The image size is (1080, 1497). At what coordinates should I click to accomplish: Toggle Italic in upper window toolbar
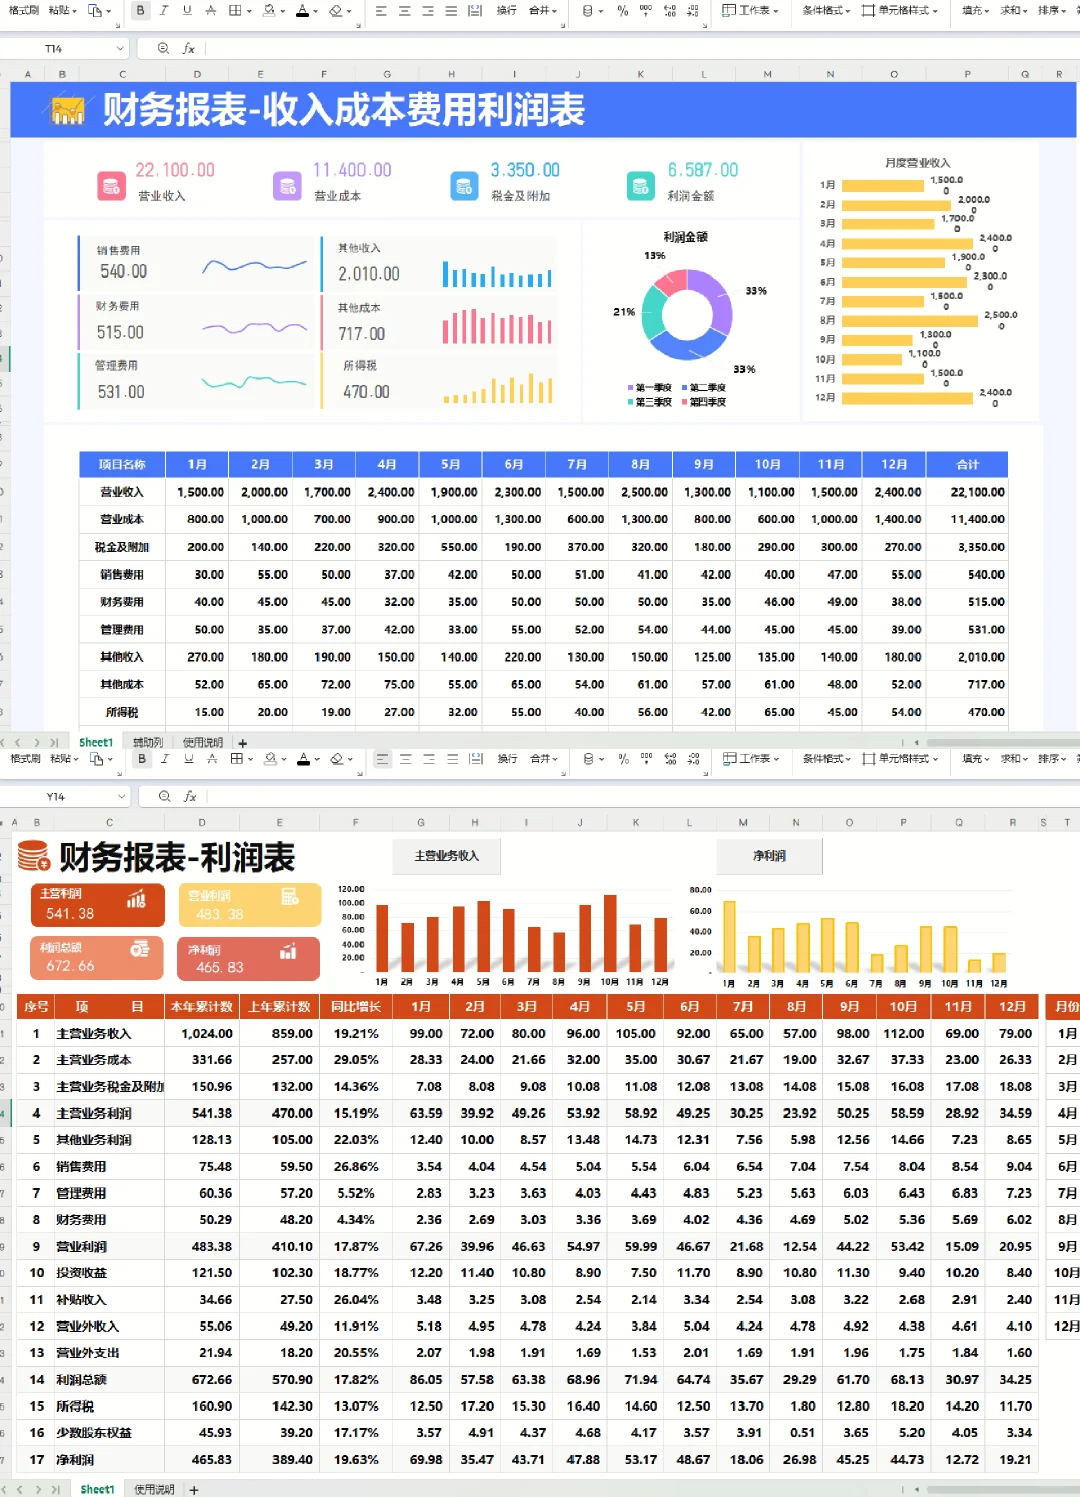pyautogui.click(x=164, y=11)
